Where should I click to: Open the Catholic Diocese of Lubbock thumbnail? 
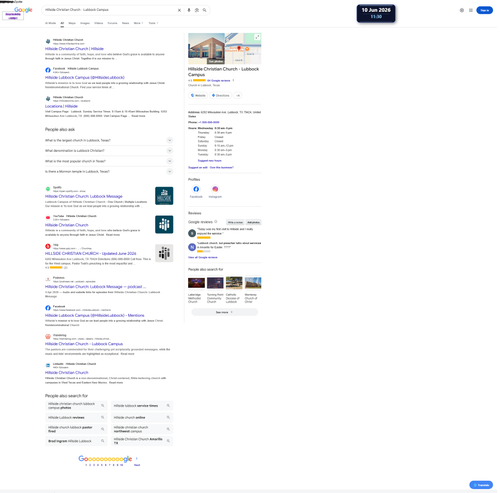point(234,283)
